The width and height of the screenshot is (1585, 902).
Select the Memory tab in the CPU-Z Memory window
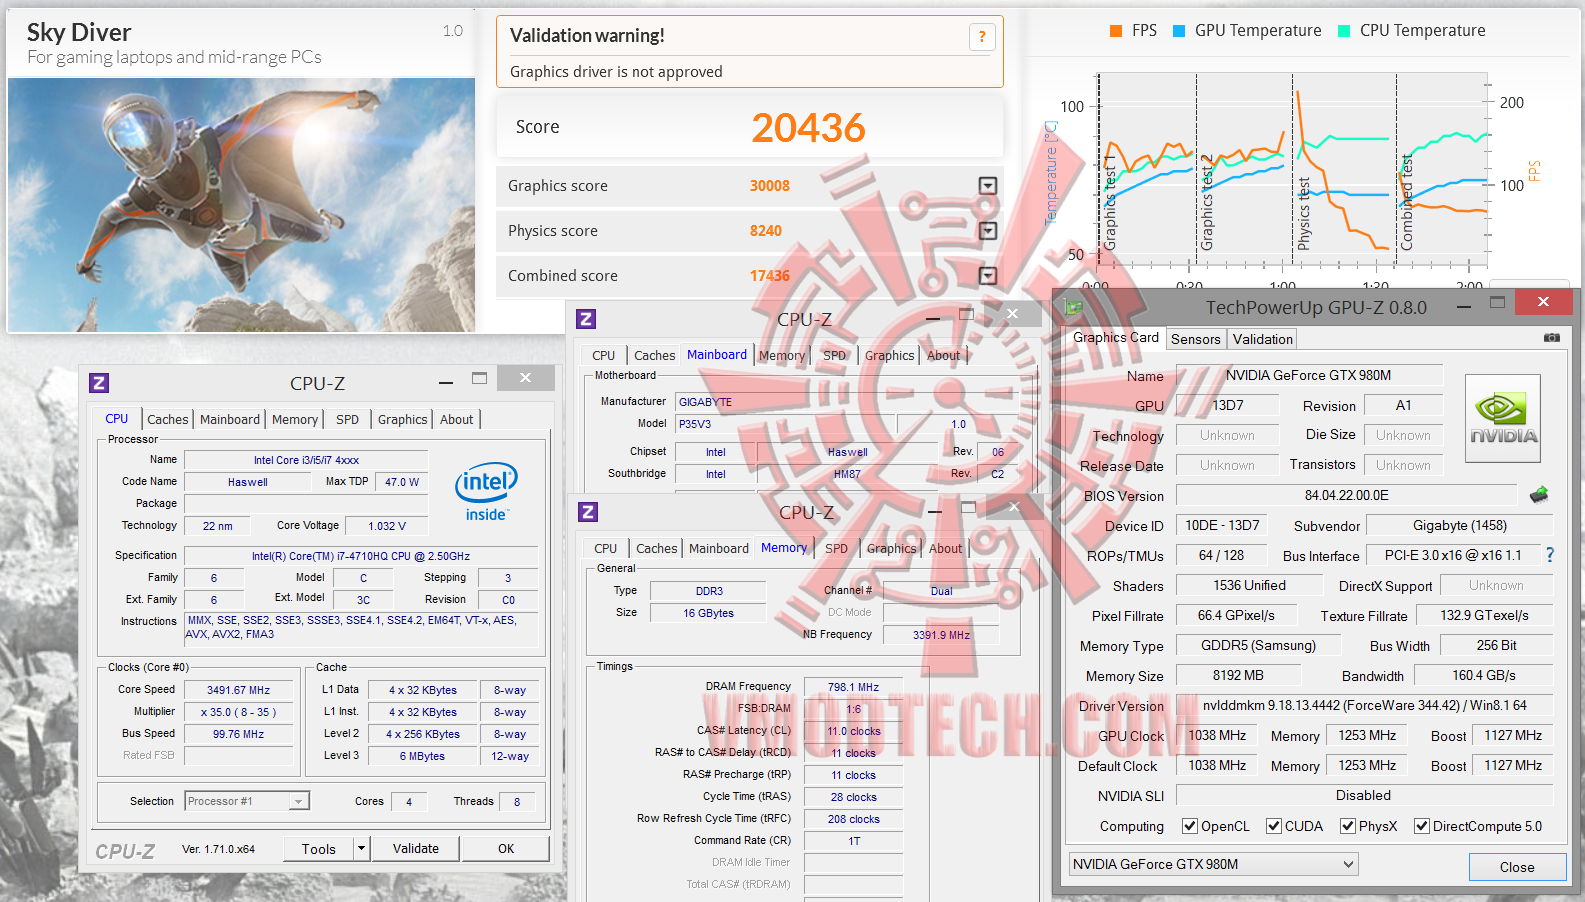(x=784, y=548)
